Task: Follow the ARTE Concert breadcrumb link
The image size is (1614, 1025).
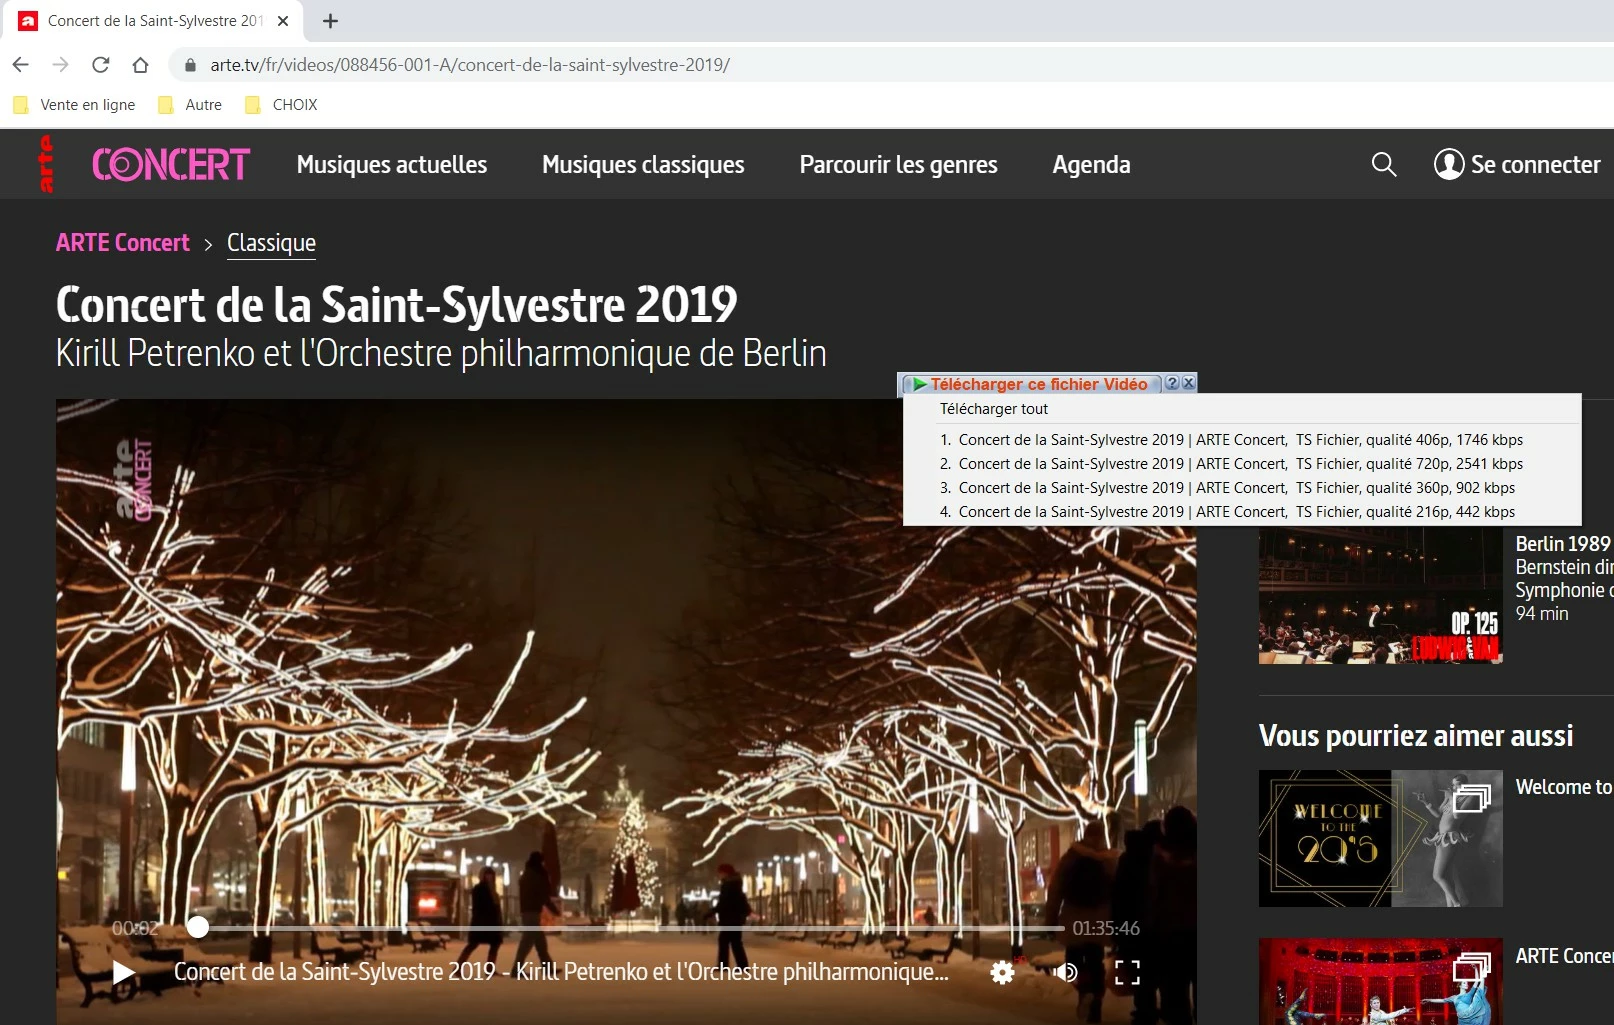Action: pos(123,243)
